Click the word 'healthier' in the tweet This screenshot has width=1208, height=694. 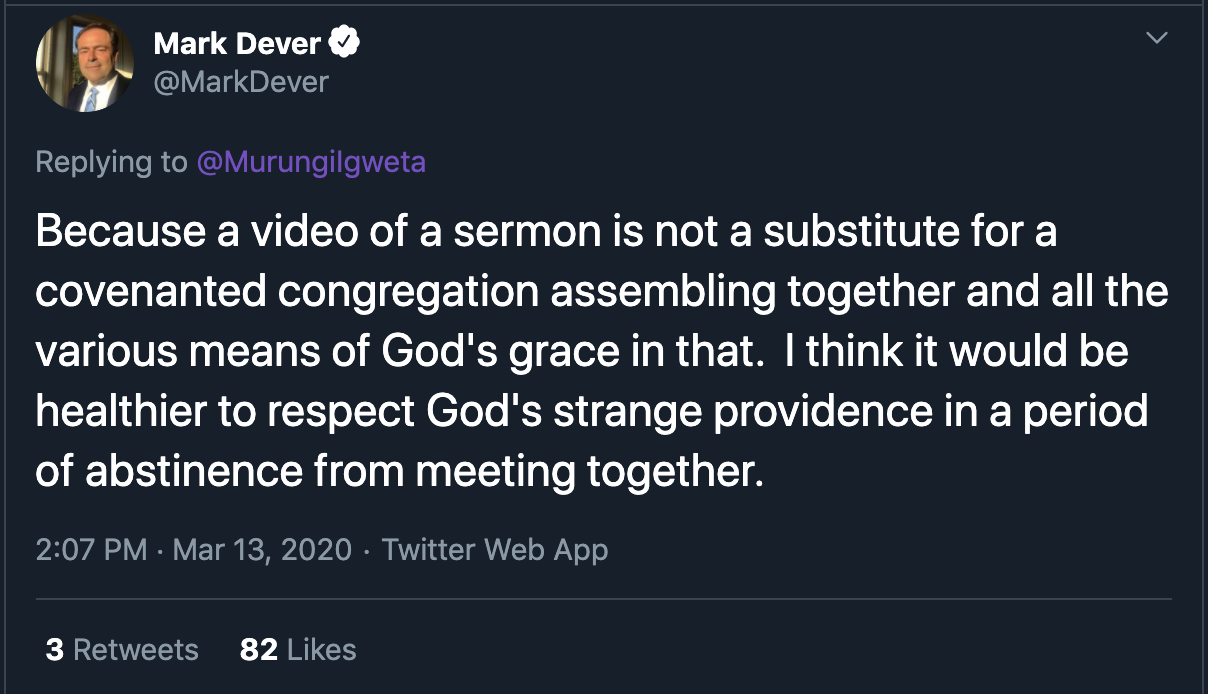point(124,413)
